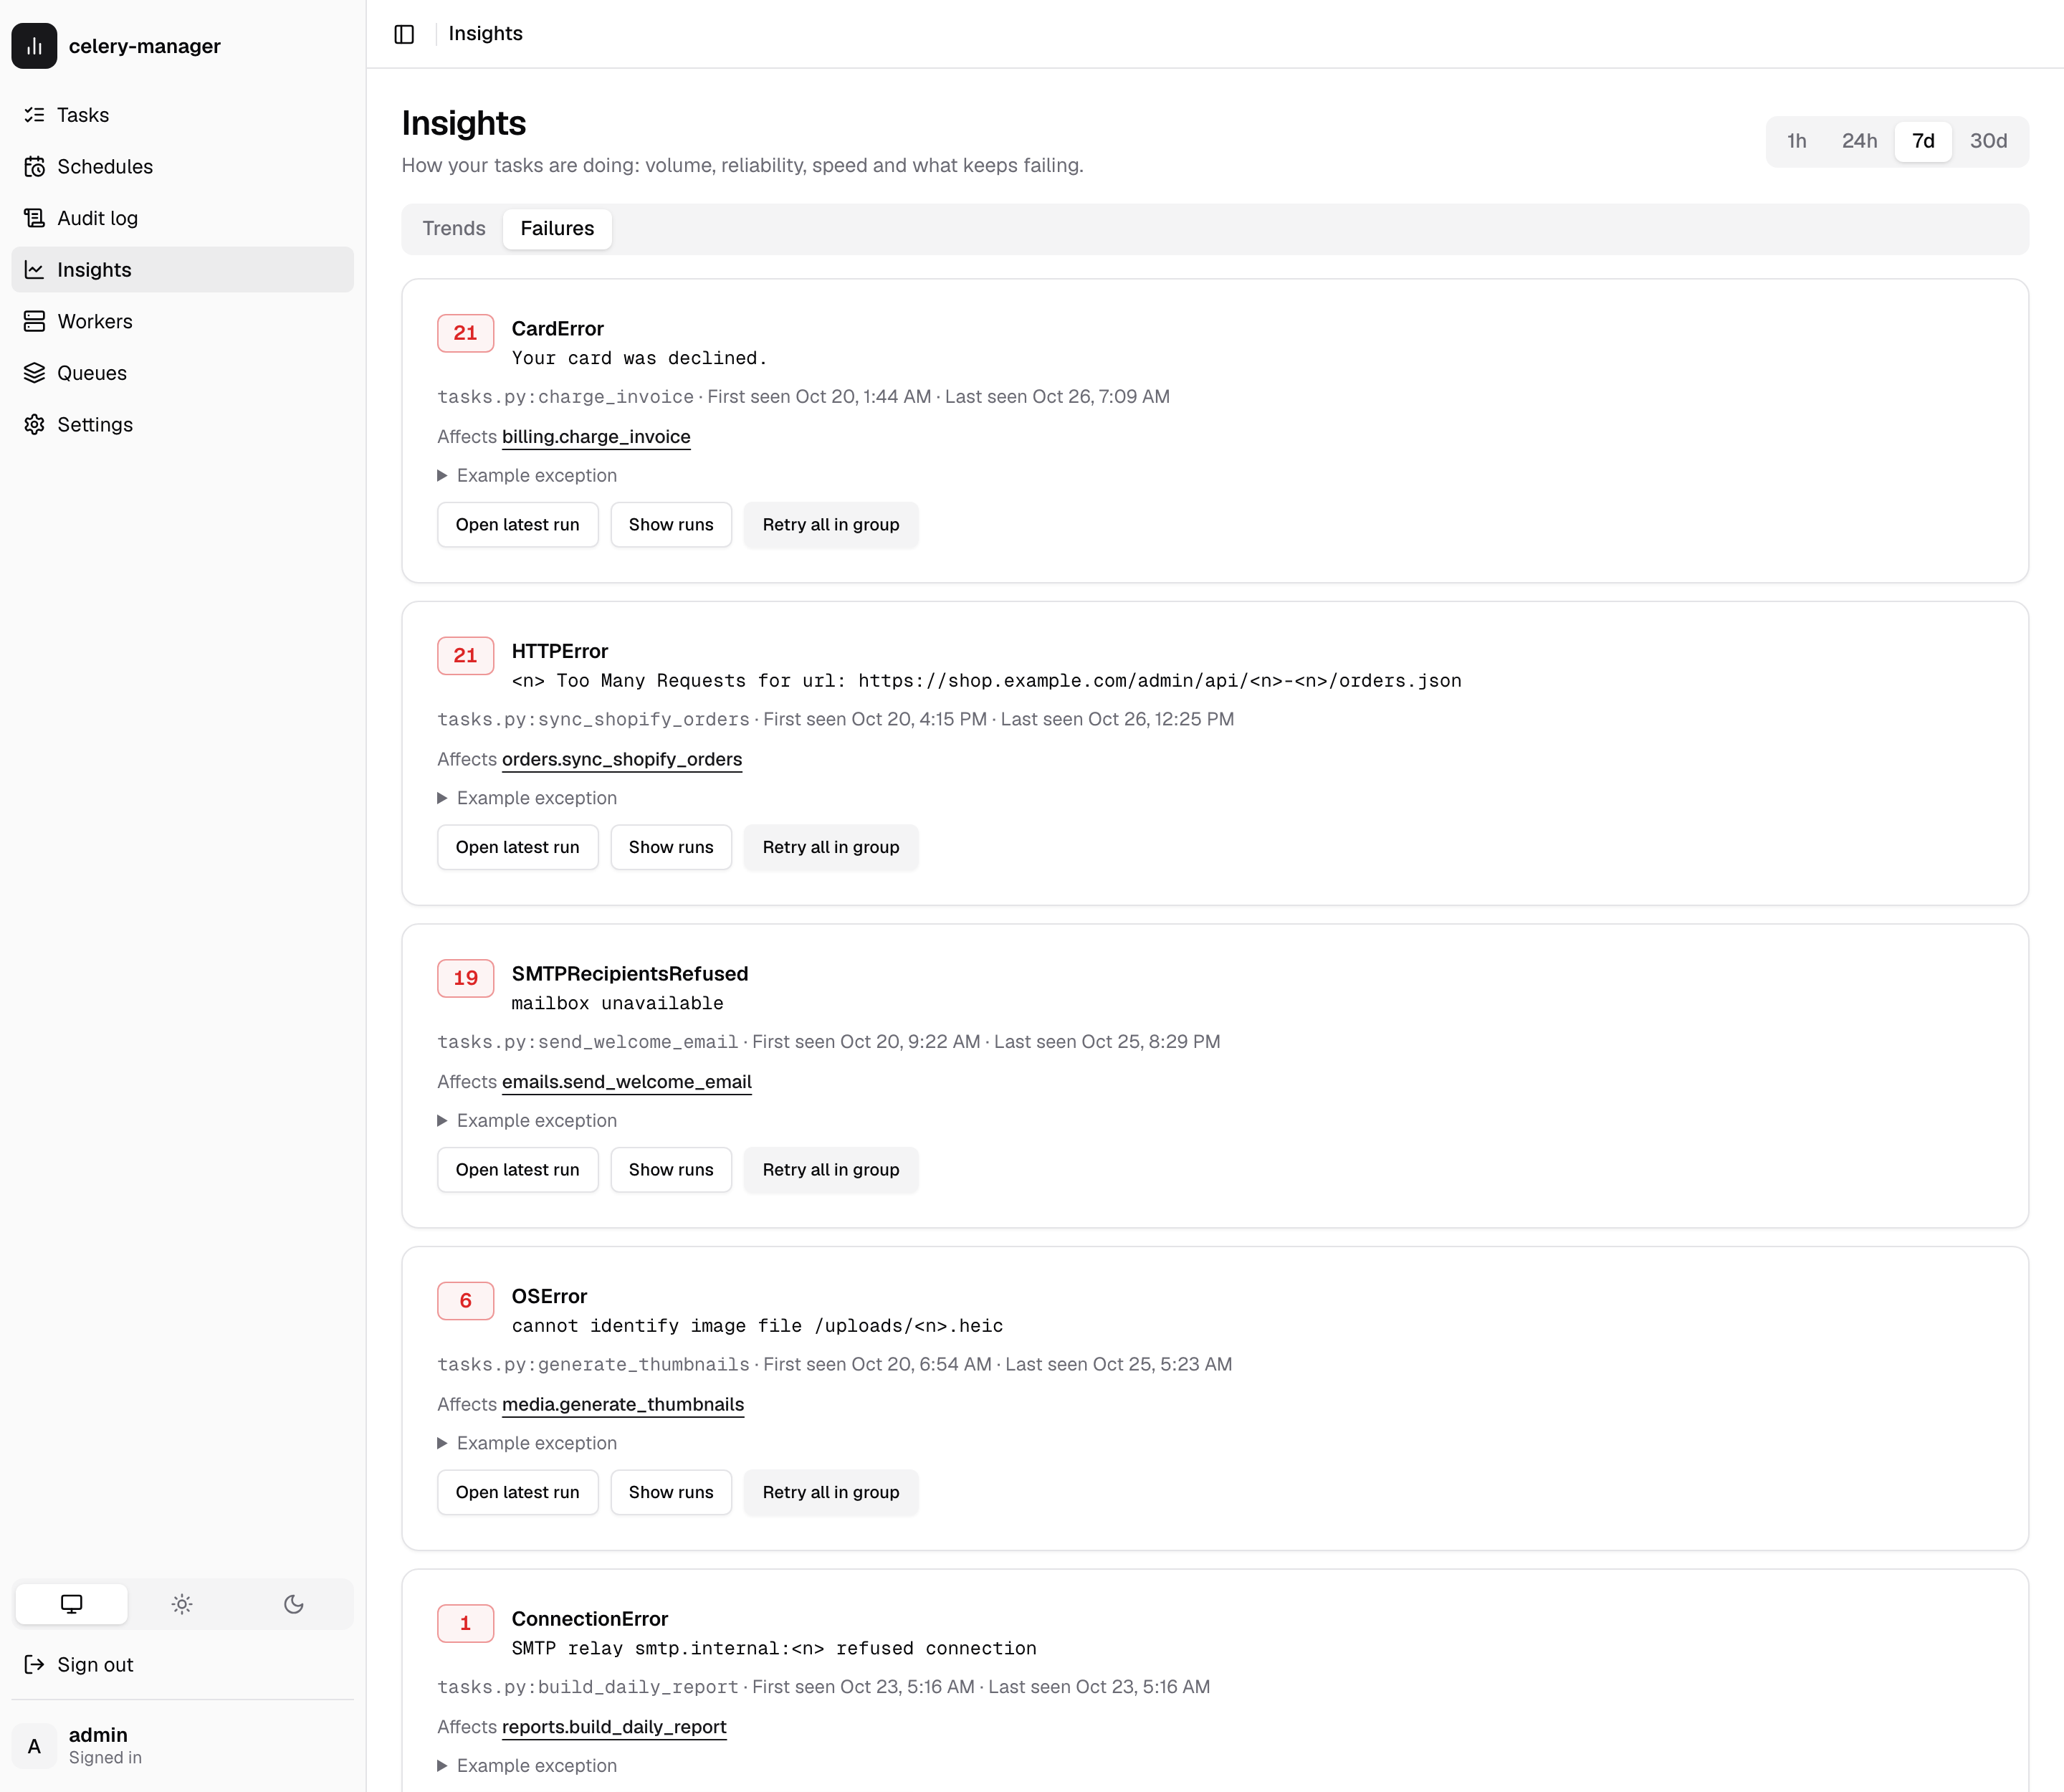
Task: Open the Settings gear icon
Action: coord(35,425)
